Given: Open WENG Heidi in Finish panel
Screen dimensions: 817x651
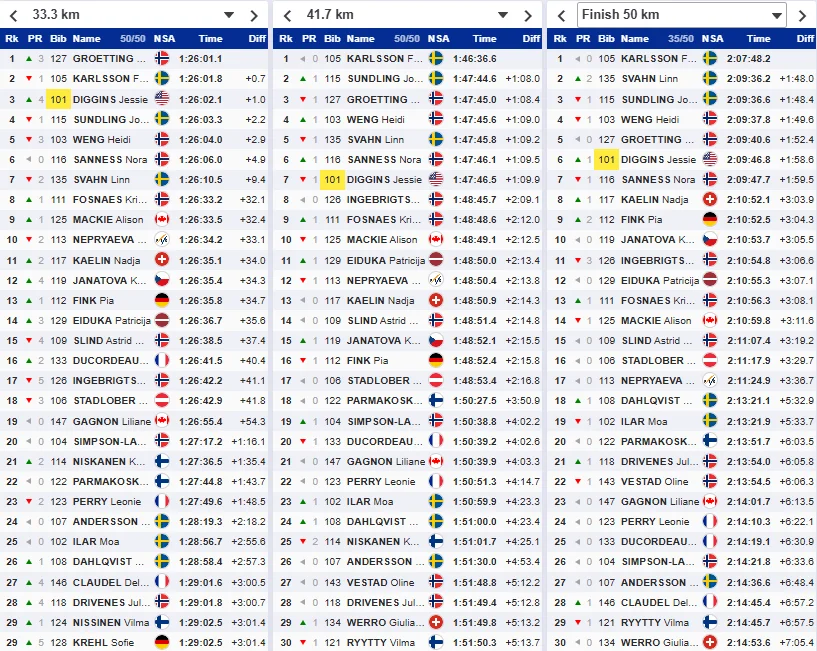Looking at the screenshot, I should pos(650,119).
